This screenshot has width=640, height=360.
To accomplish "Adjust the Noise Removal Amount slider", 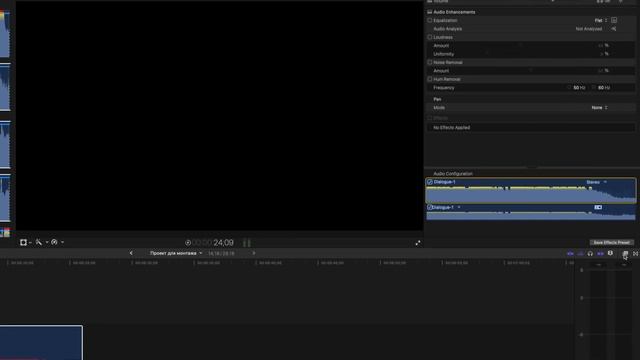I will pos(530,71).
